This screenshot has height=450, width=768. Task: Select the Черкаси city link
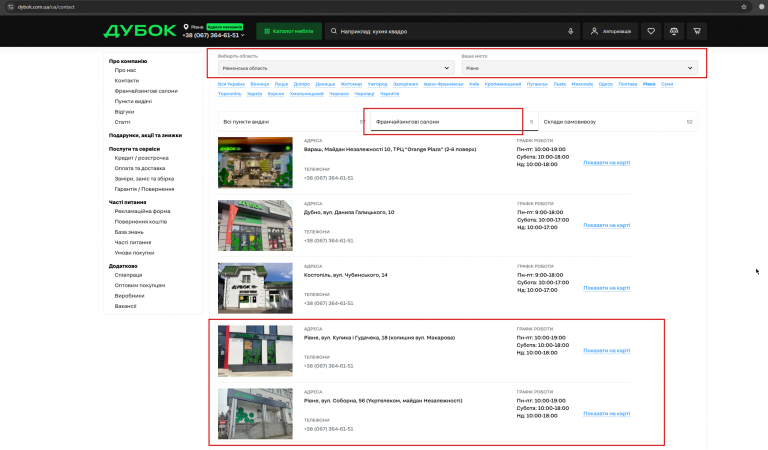[338, 94]
